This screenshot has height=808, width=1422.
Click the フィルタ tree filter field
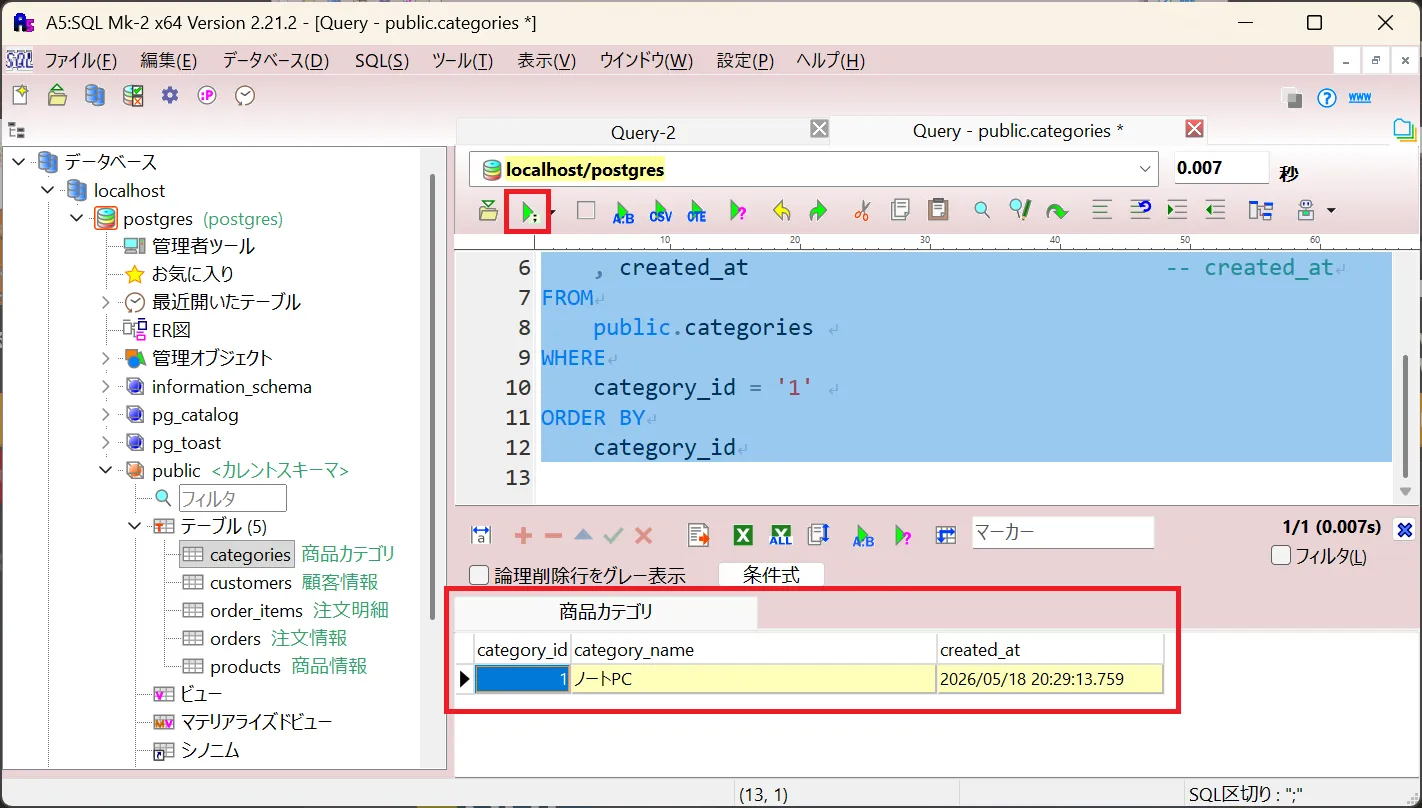pos(233,498)
